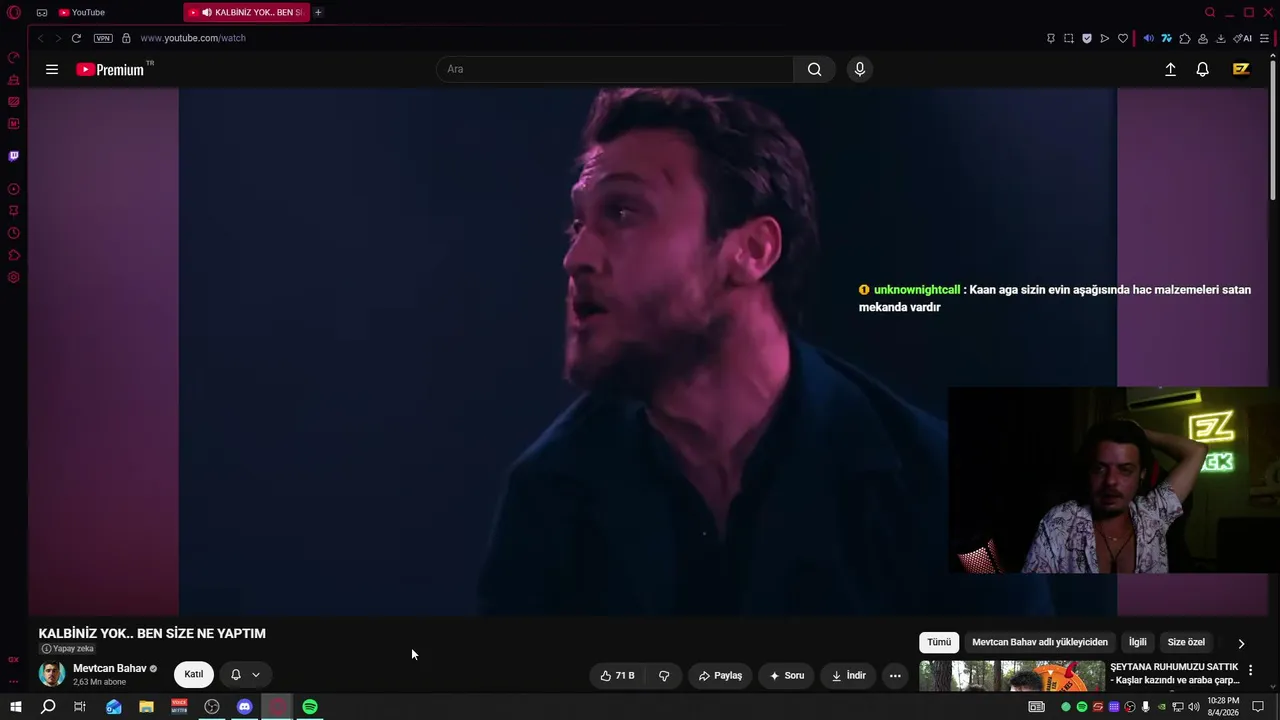
Task: Take a snapshot with the toolbar icon
Action: point(1068,38)
